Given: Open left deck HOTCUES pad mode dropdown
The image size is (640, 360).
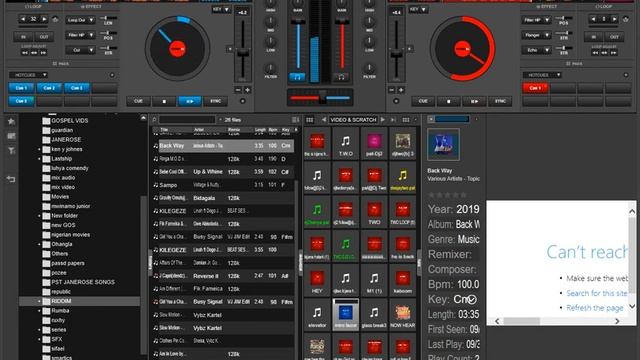Looking at the screenshot, I should (29, 75).
